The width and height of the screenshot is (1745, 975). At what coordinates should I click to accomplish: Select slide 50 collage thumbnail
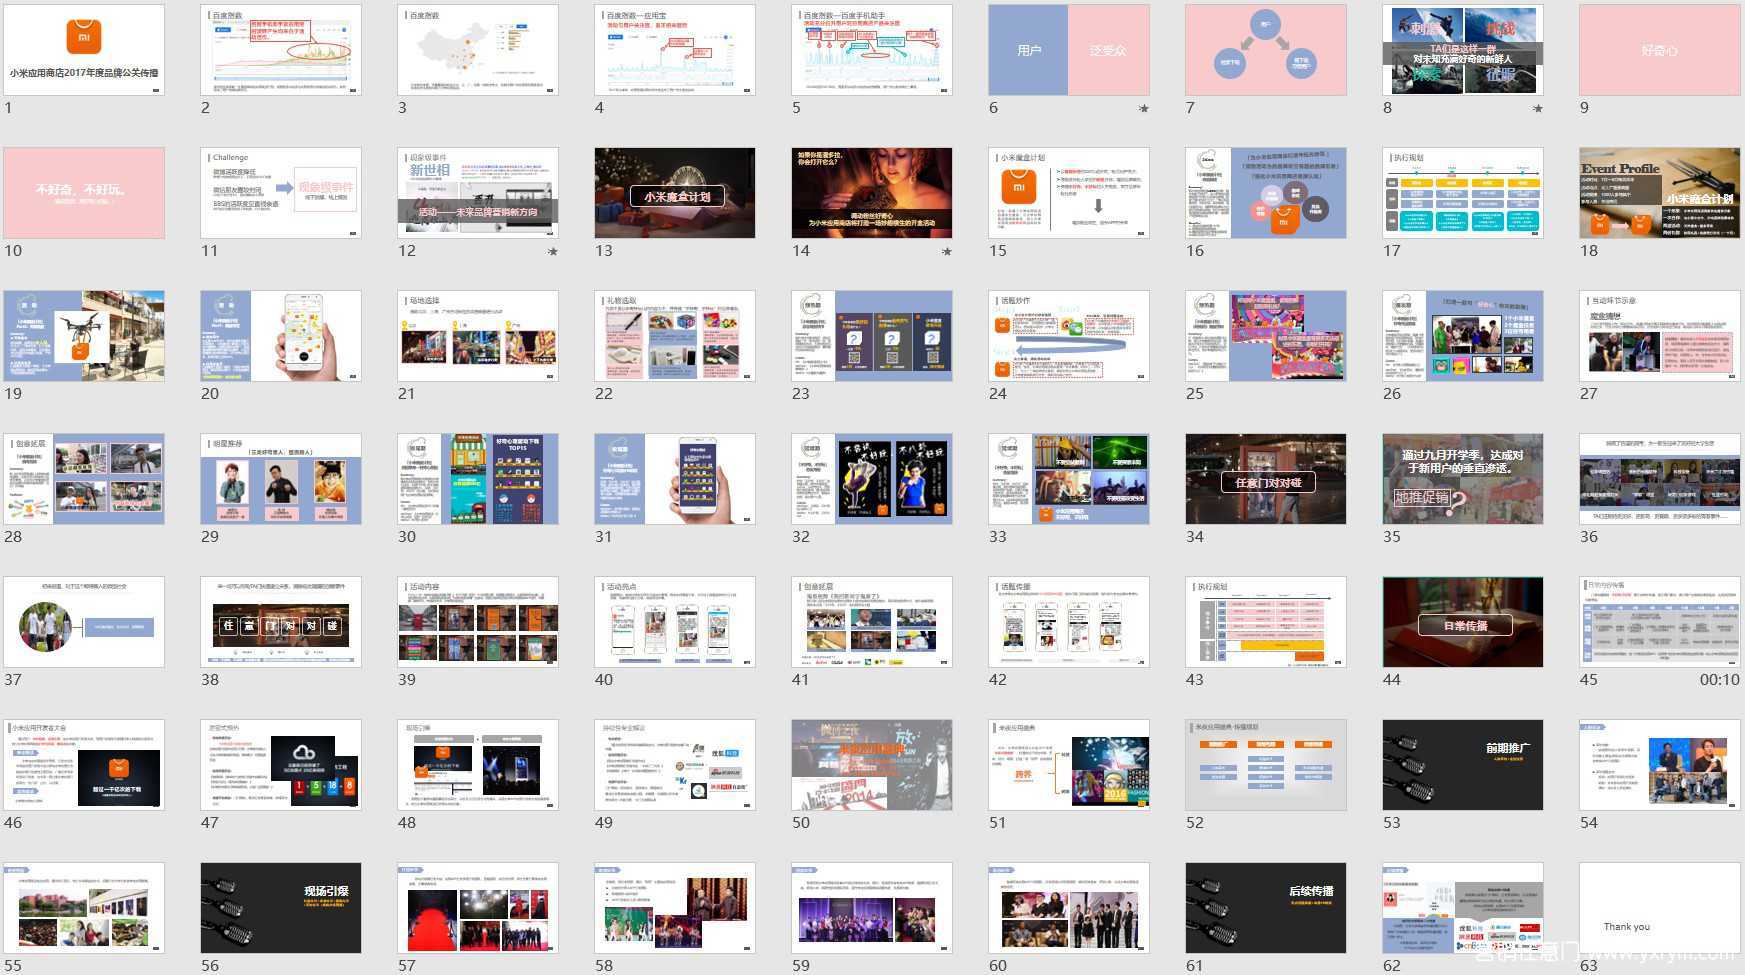(x=872, y=765)
